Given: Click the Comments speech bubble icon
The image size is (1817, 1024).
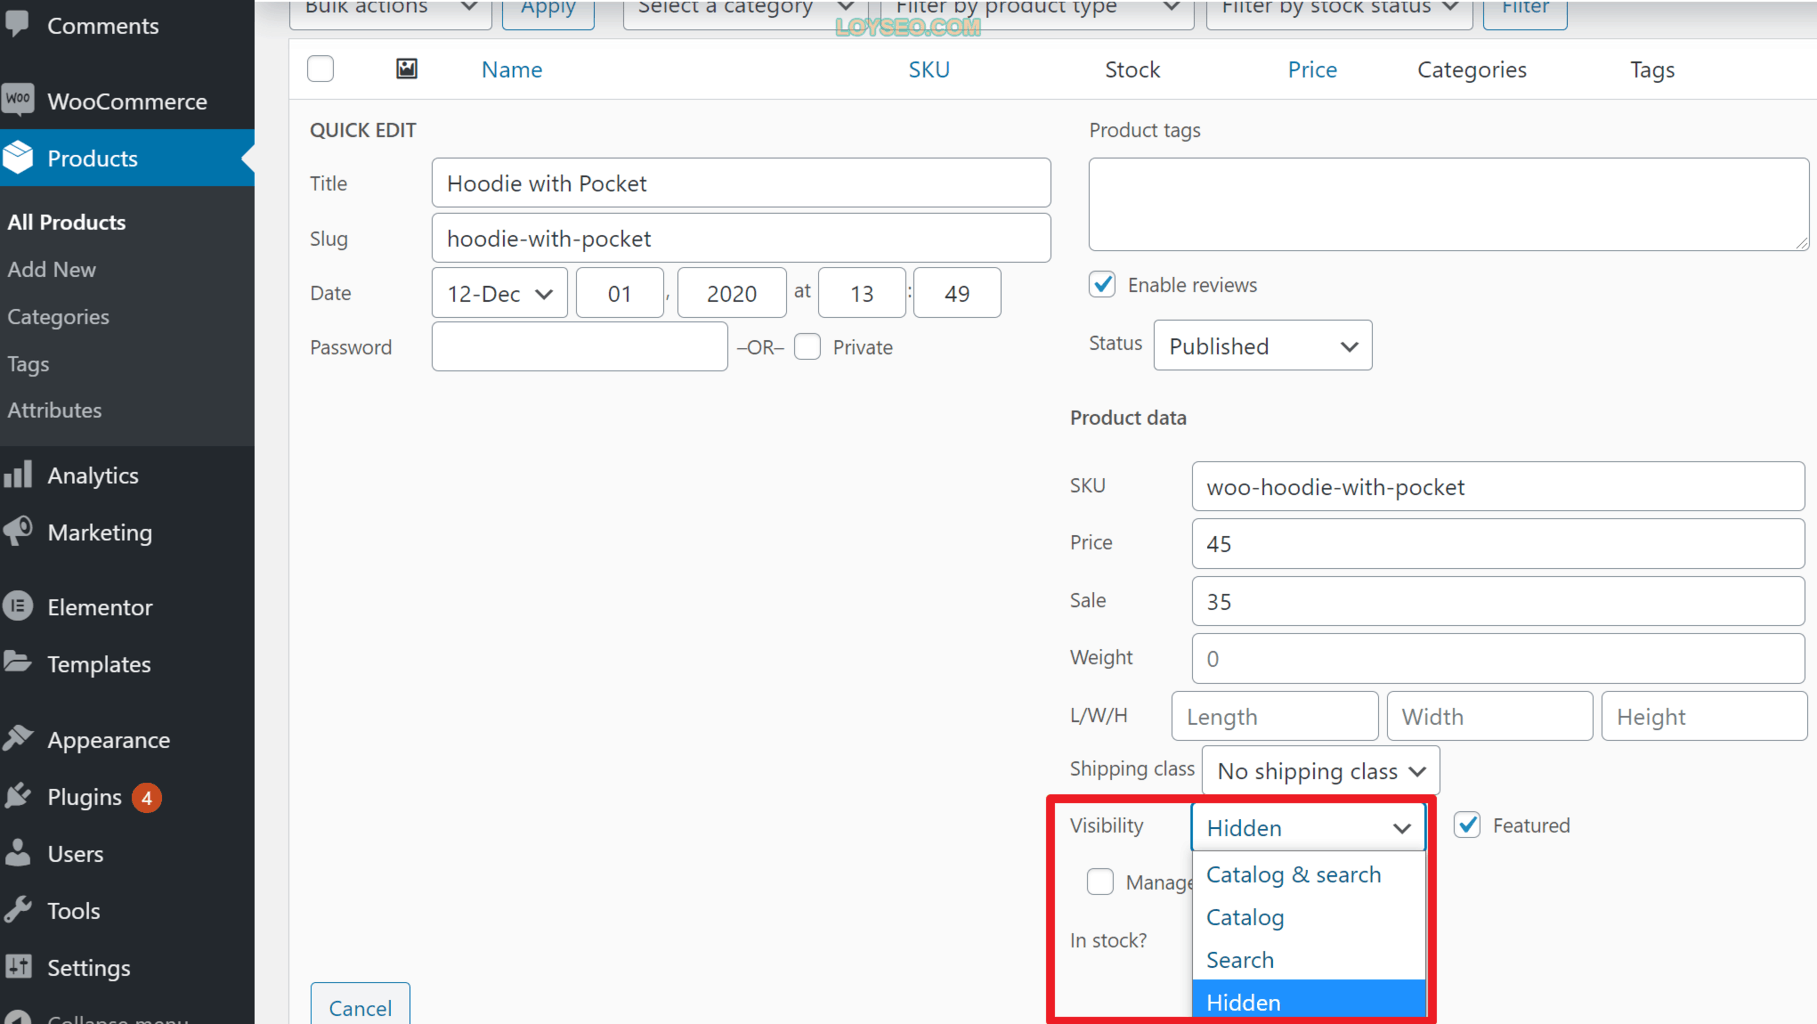Looking at the screenshot, I should [x=18, y=24].
